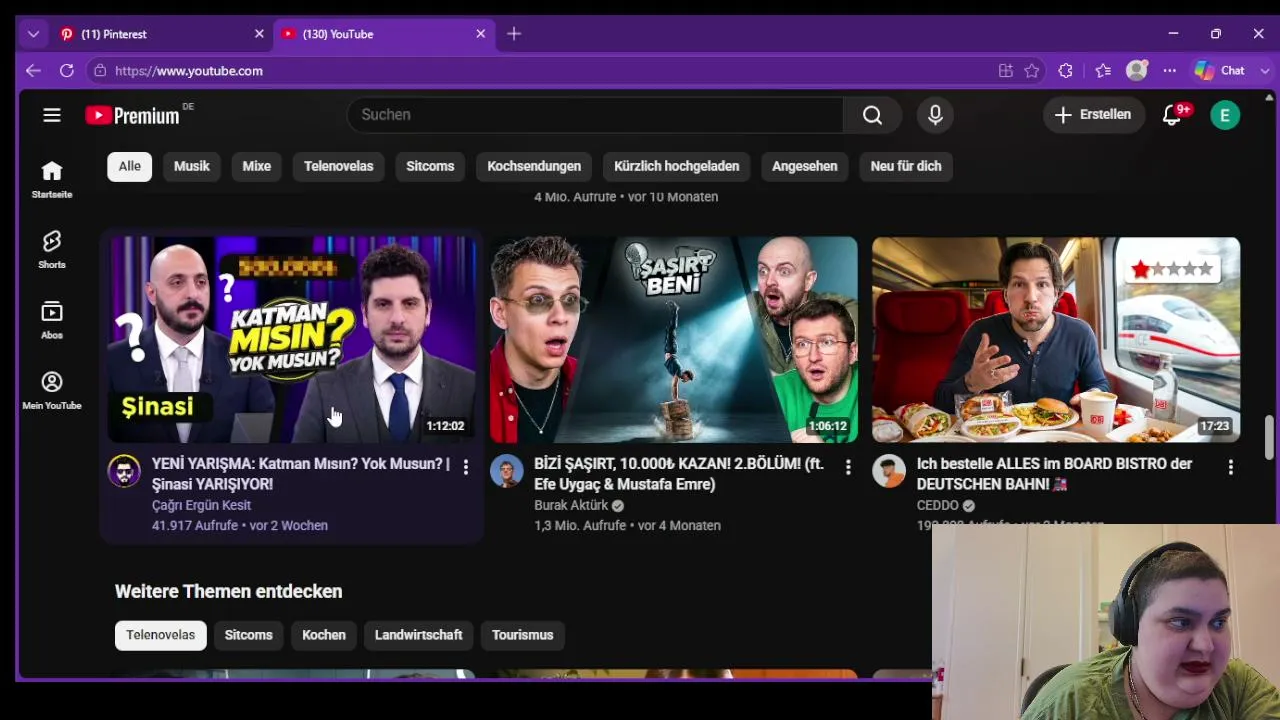The width and height of the screenshot is (1280, 720).
Task: Open more options for the Katman Mısın video
Action: pyautogui.click(x=466, y=467)
